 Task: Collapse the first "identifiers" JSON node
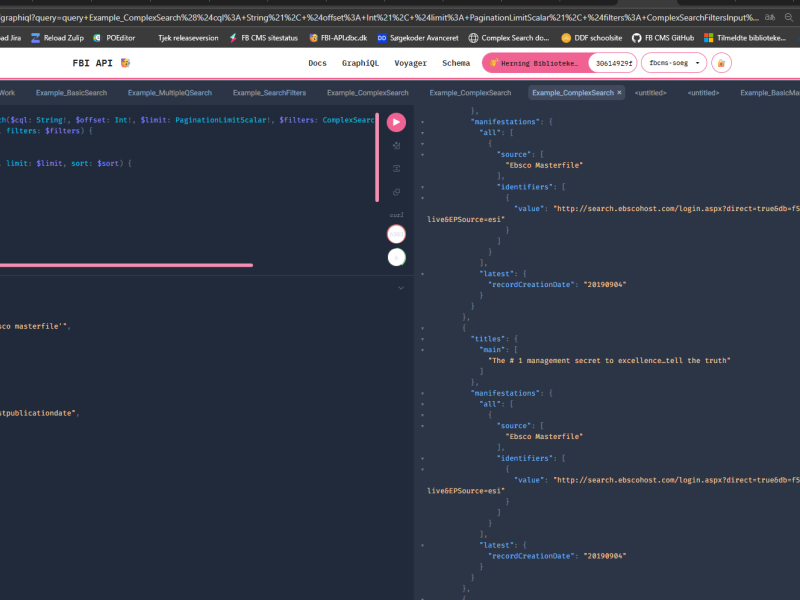pos(423,186)
